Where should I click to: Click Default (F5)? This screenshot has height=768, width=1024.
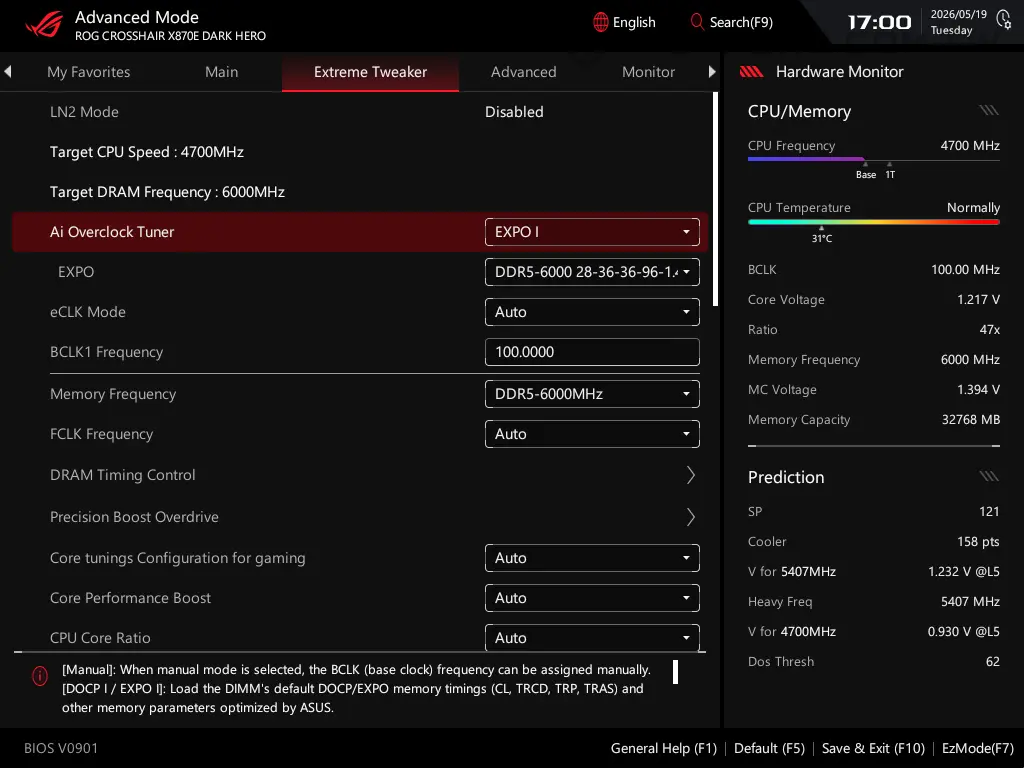tap(769, 748)
